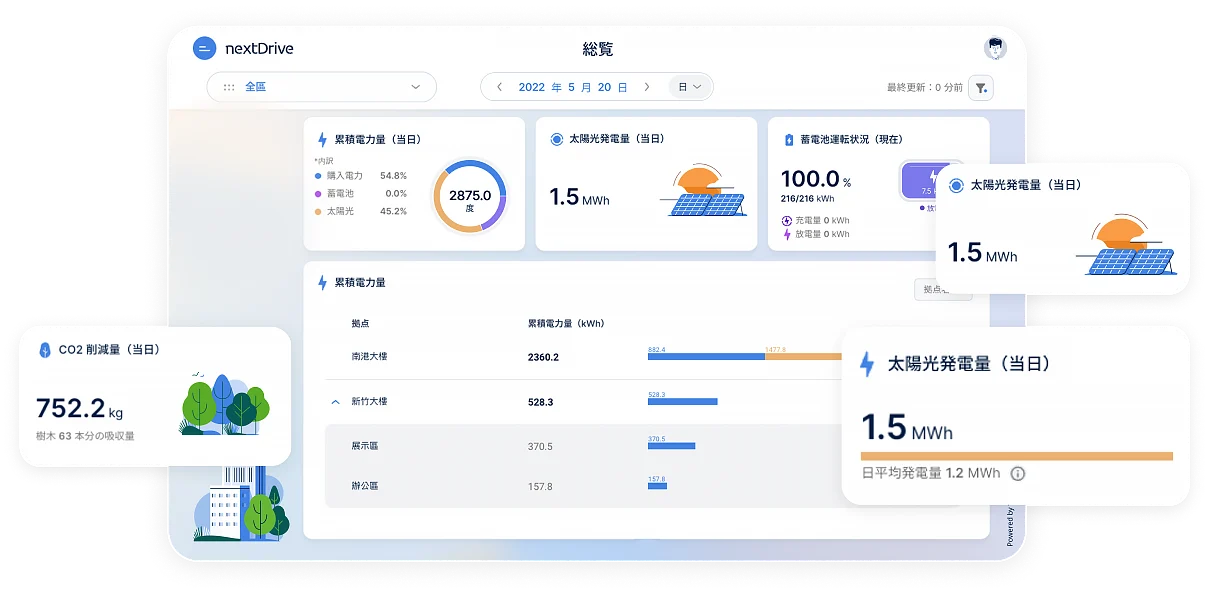Go to next day with right arrow
Screen dimensions: 1209x595
pyautogui.click(x=647, y=87)
